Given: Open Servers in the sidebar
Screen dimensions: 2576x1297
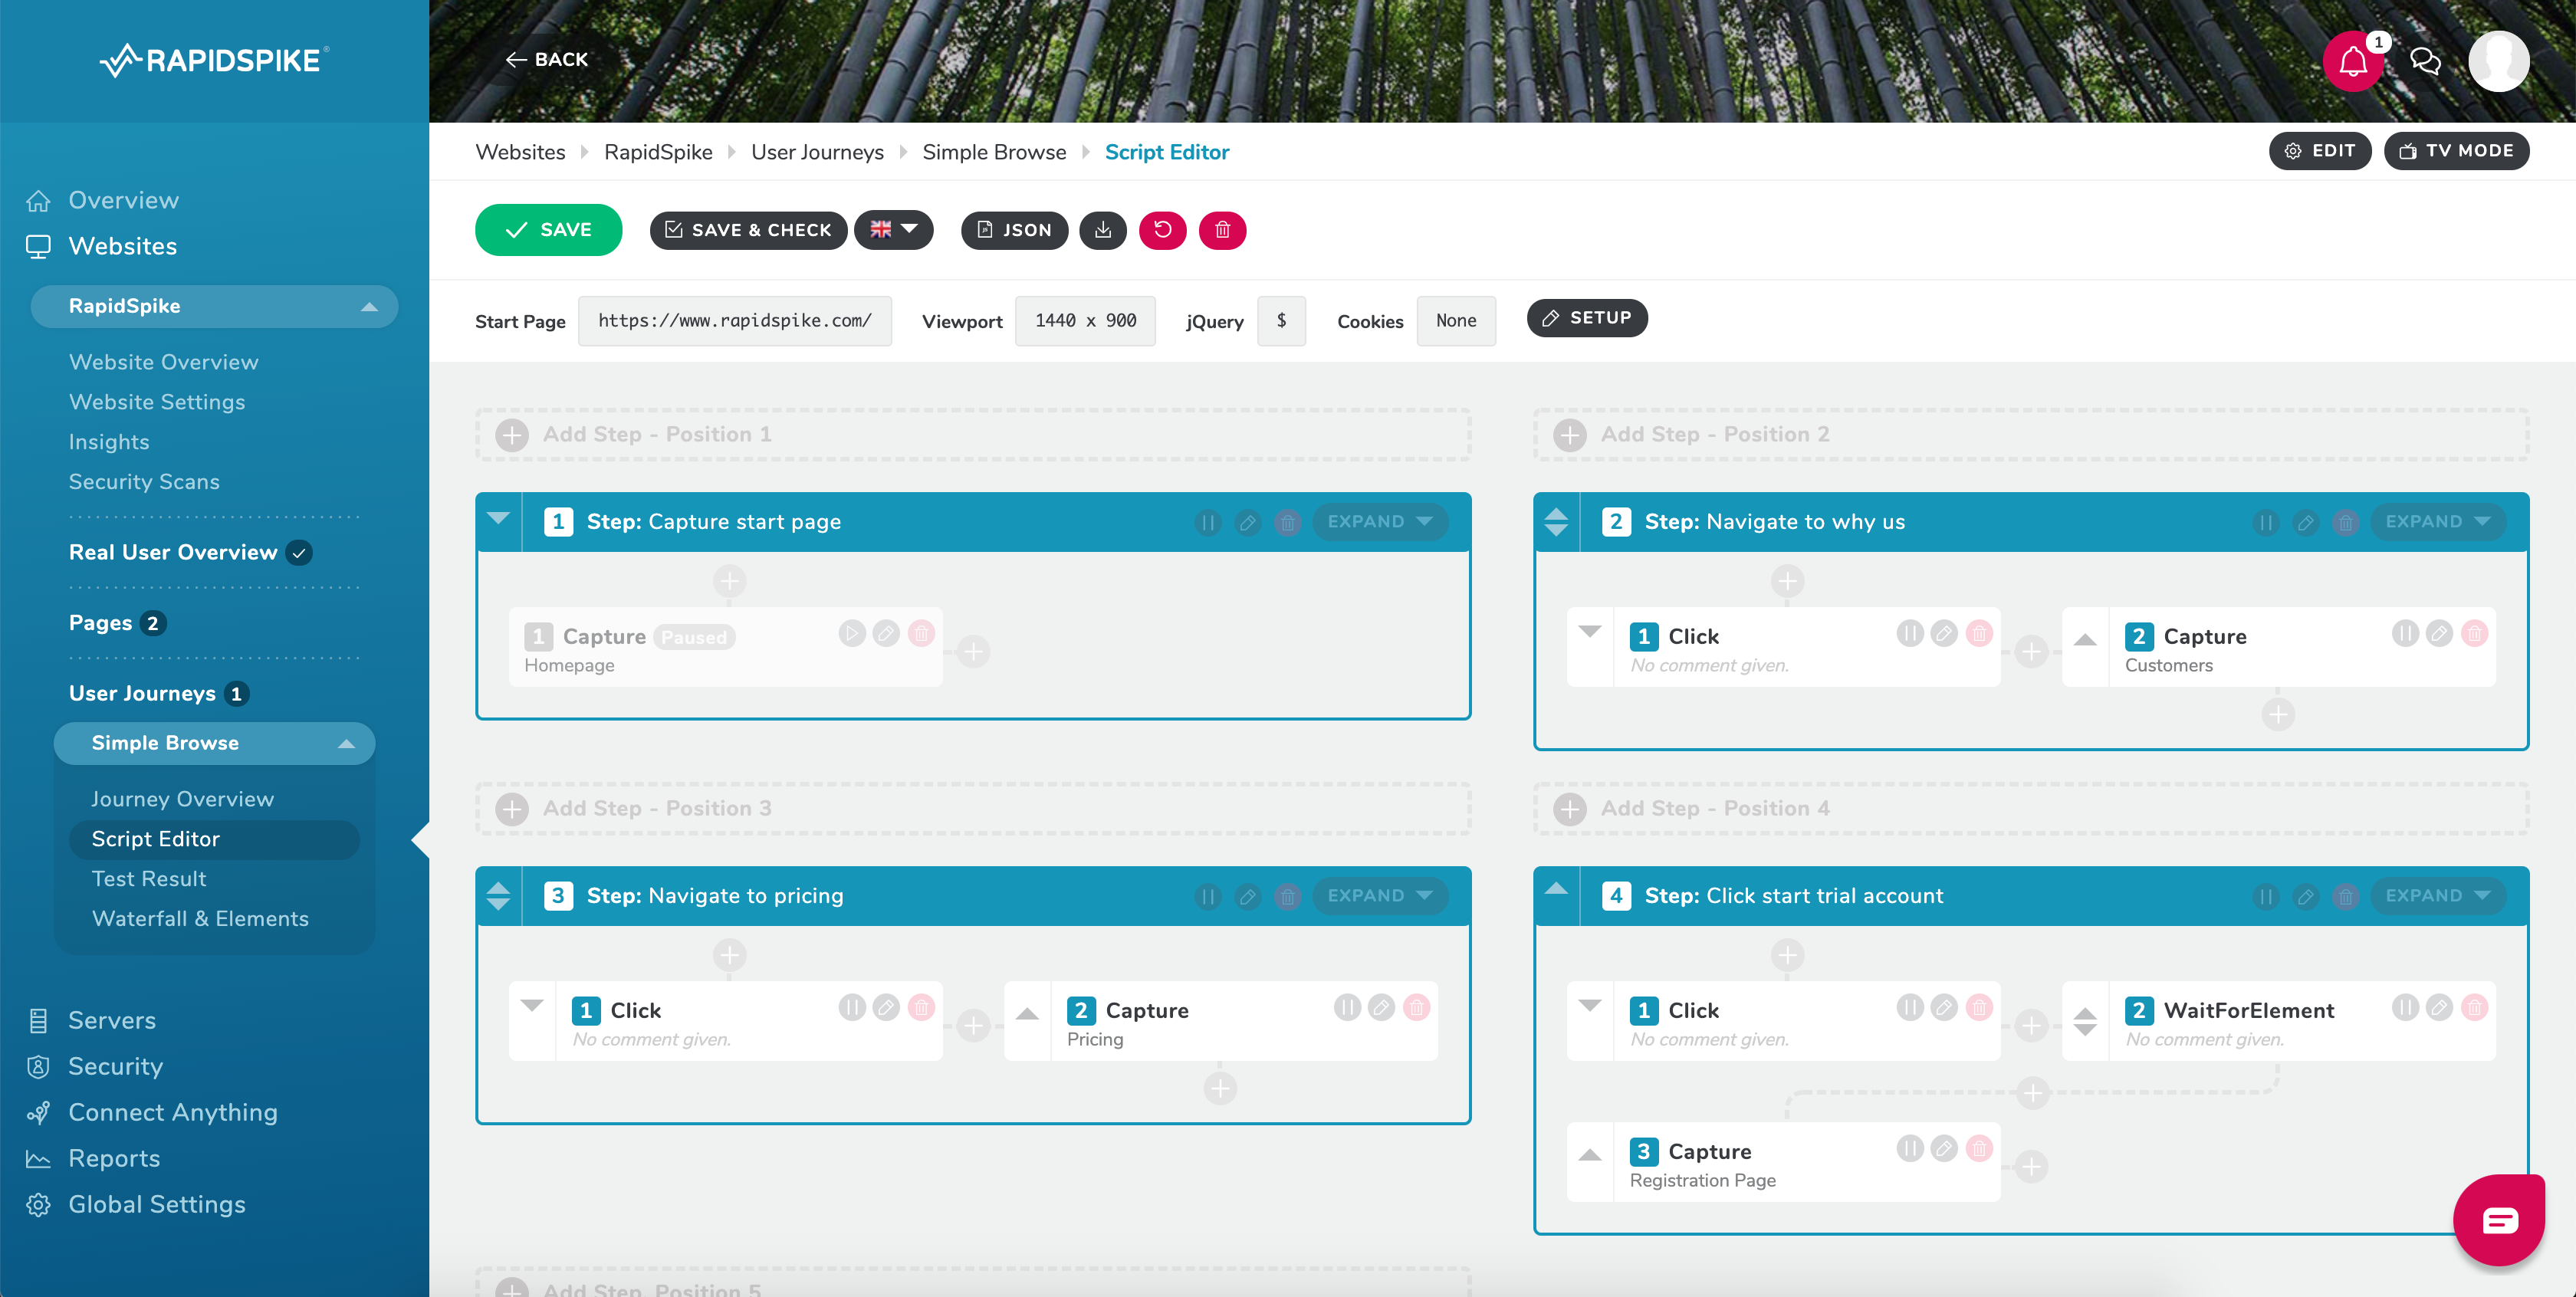Looking at the screenshot, I should click(111, 1020).
